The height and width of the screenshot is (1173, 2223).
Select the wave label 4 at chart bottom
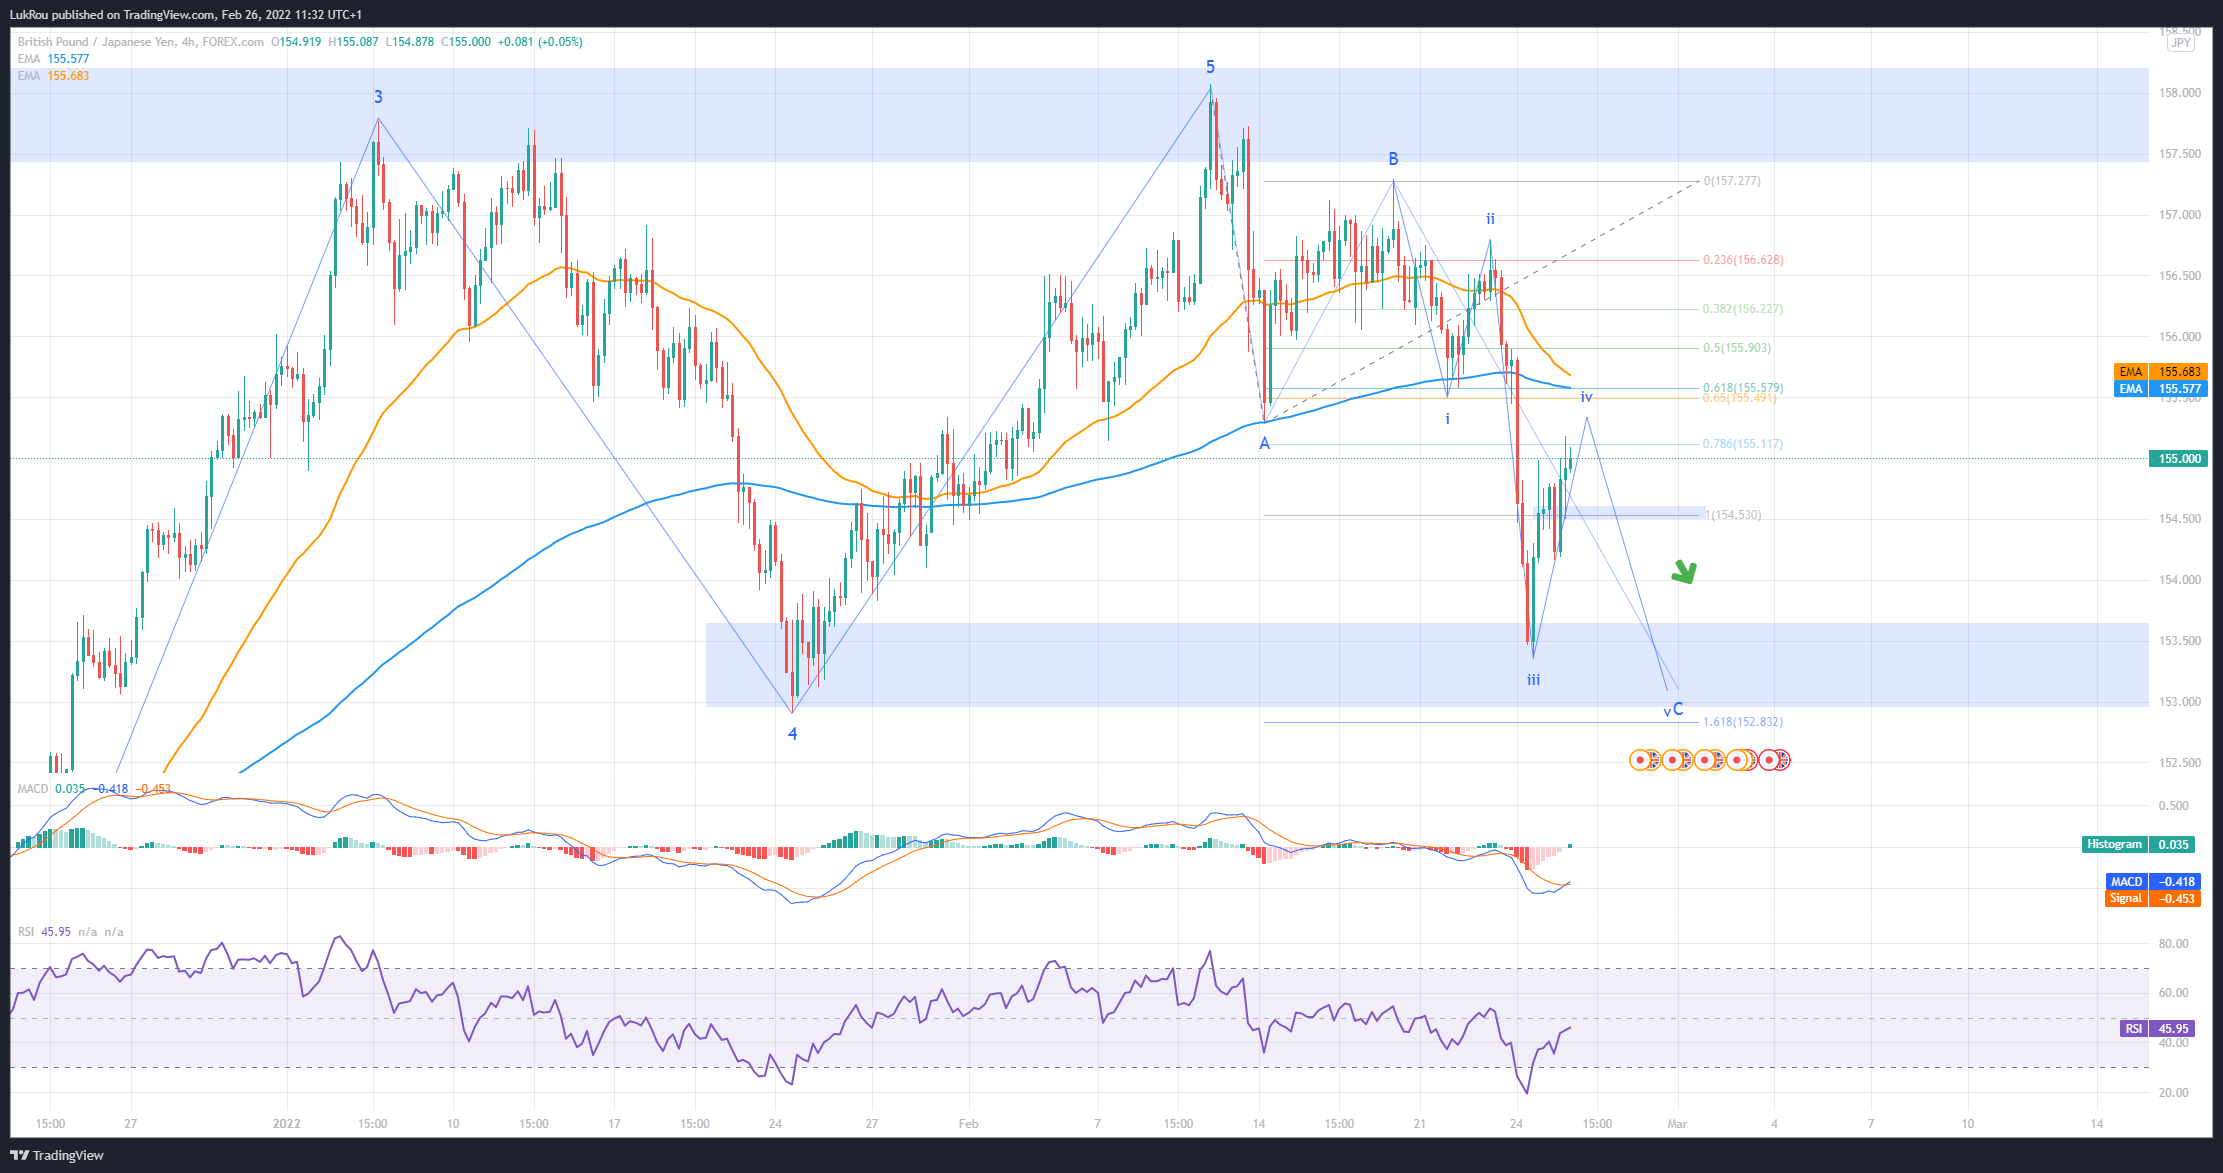pyautogui.click(x=792, y=734)
